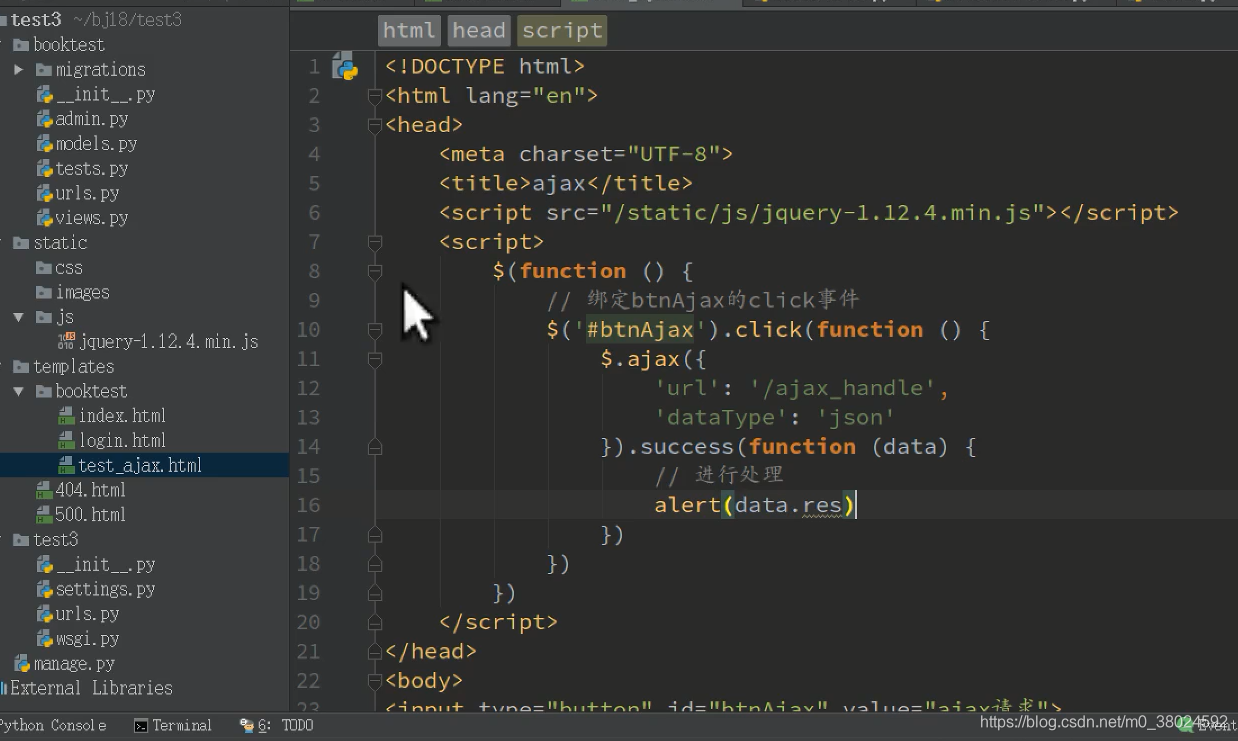Open 404.html file
Image resolution: width=1238 pixels, height=741 pixels.
point(91,490)
